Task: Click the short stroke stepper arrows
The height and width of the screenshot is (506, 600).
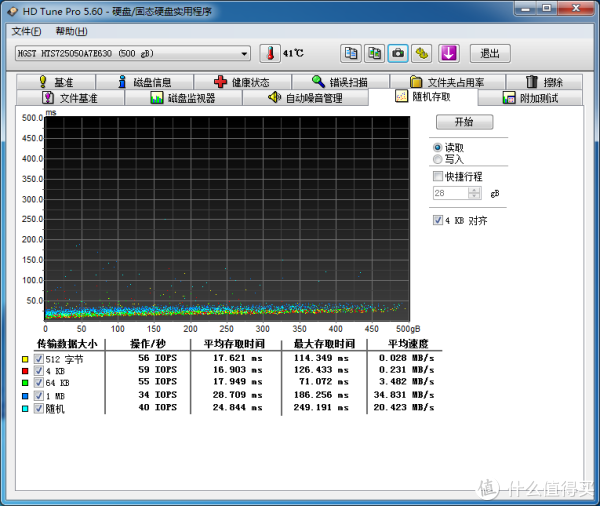Action: 474,193
